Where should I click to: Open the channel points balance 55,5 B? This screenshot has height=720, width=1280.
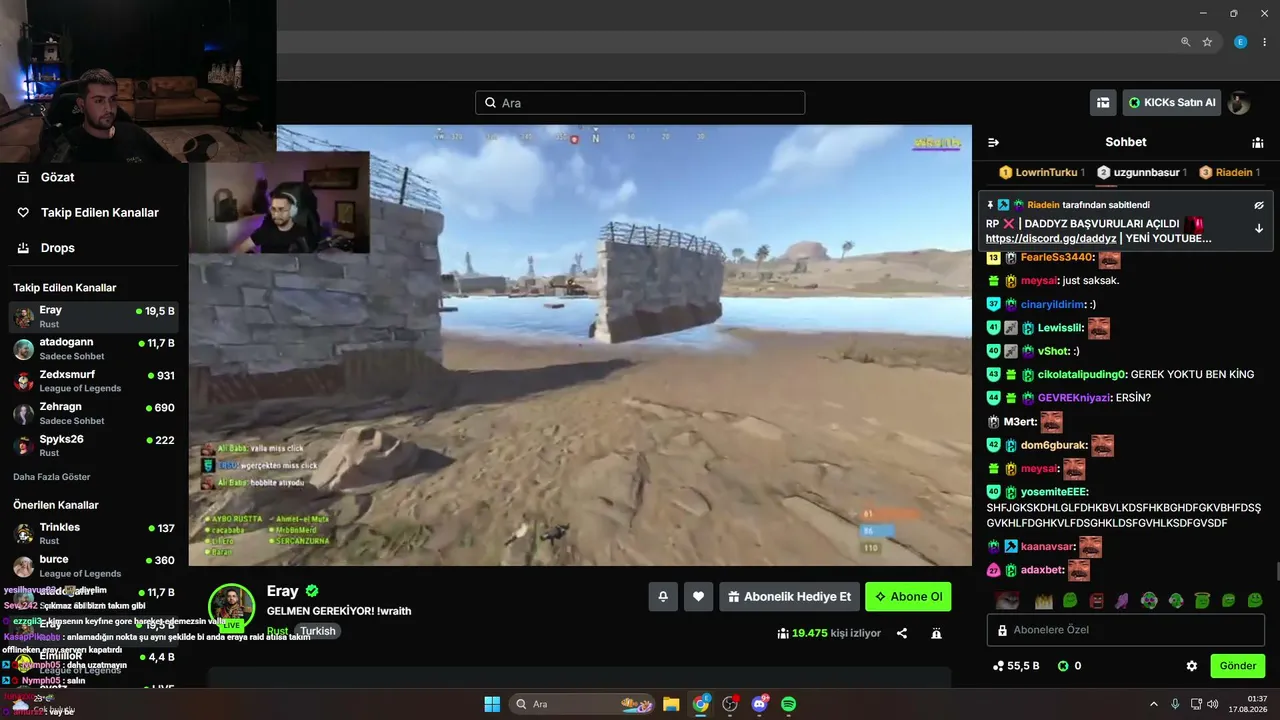tap(1015, 666)
